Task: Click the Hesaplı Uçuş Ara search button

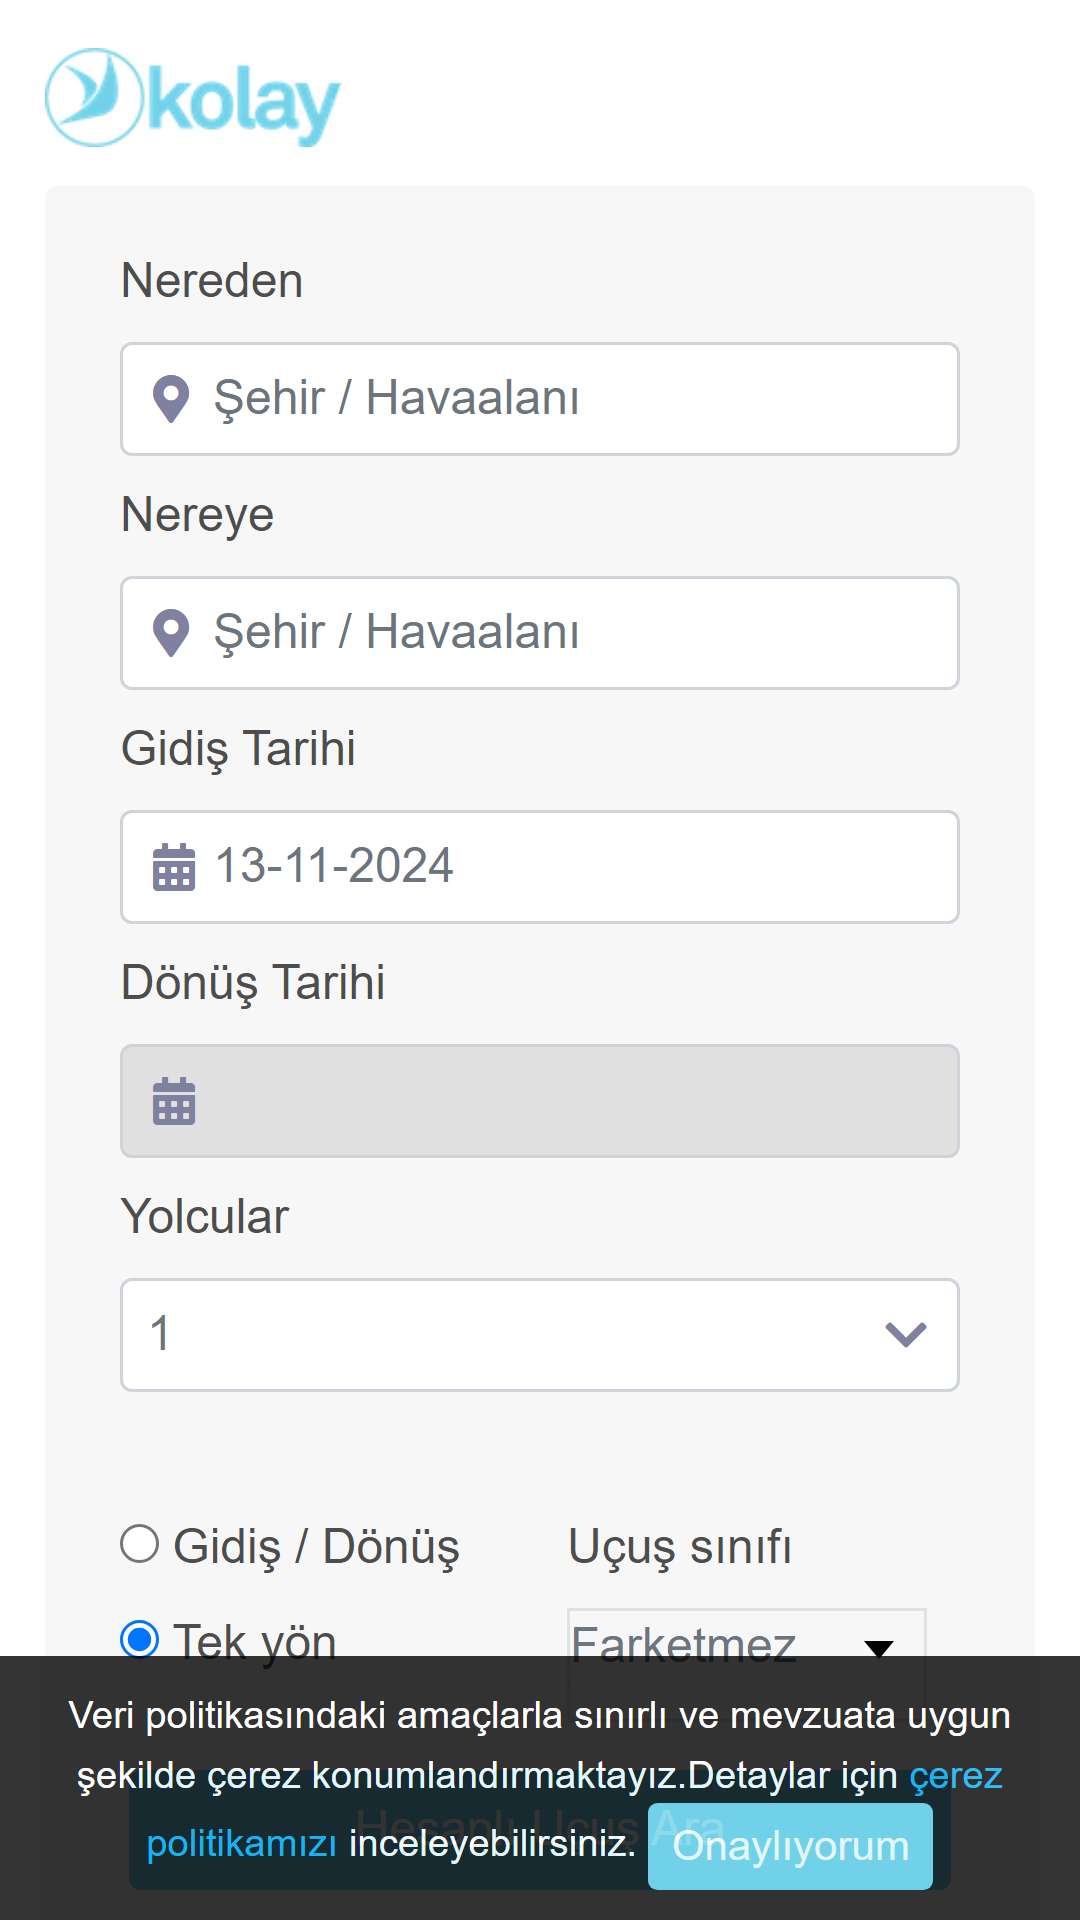Action: 540,1828
